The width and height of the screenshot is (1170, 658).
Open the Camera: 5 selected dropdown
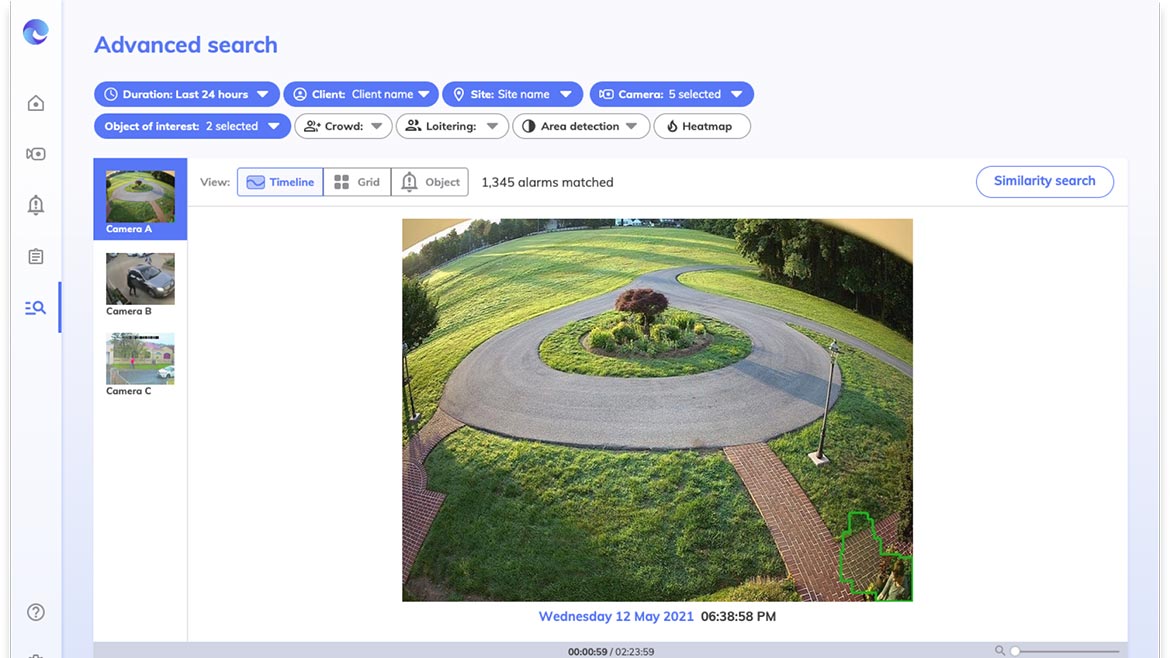[x=671, y=94]
